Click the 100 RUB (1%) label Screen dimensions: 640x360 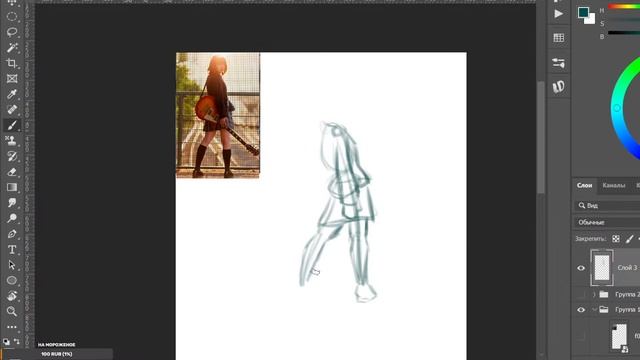tap(56, 354)
